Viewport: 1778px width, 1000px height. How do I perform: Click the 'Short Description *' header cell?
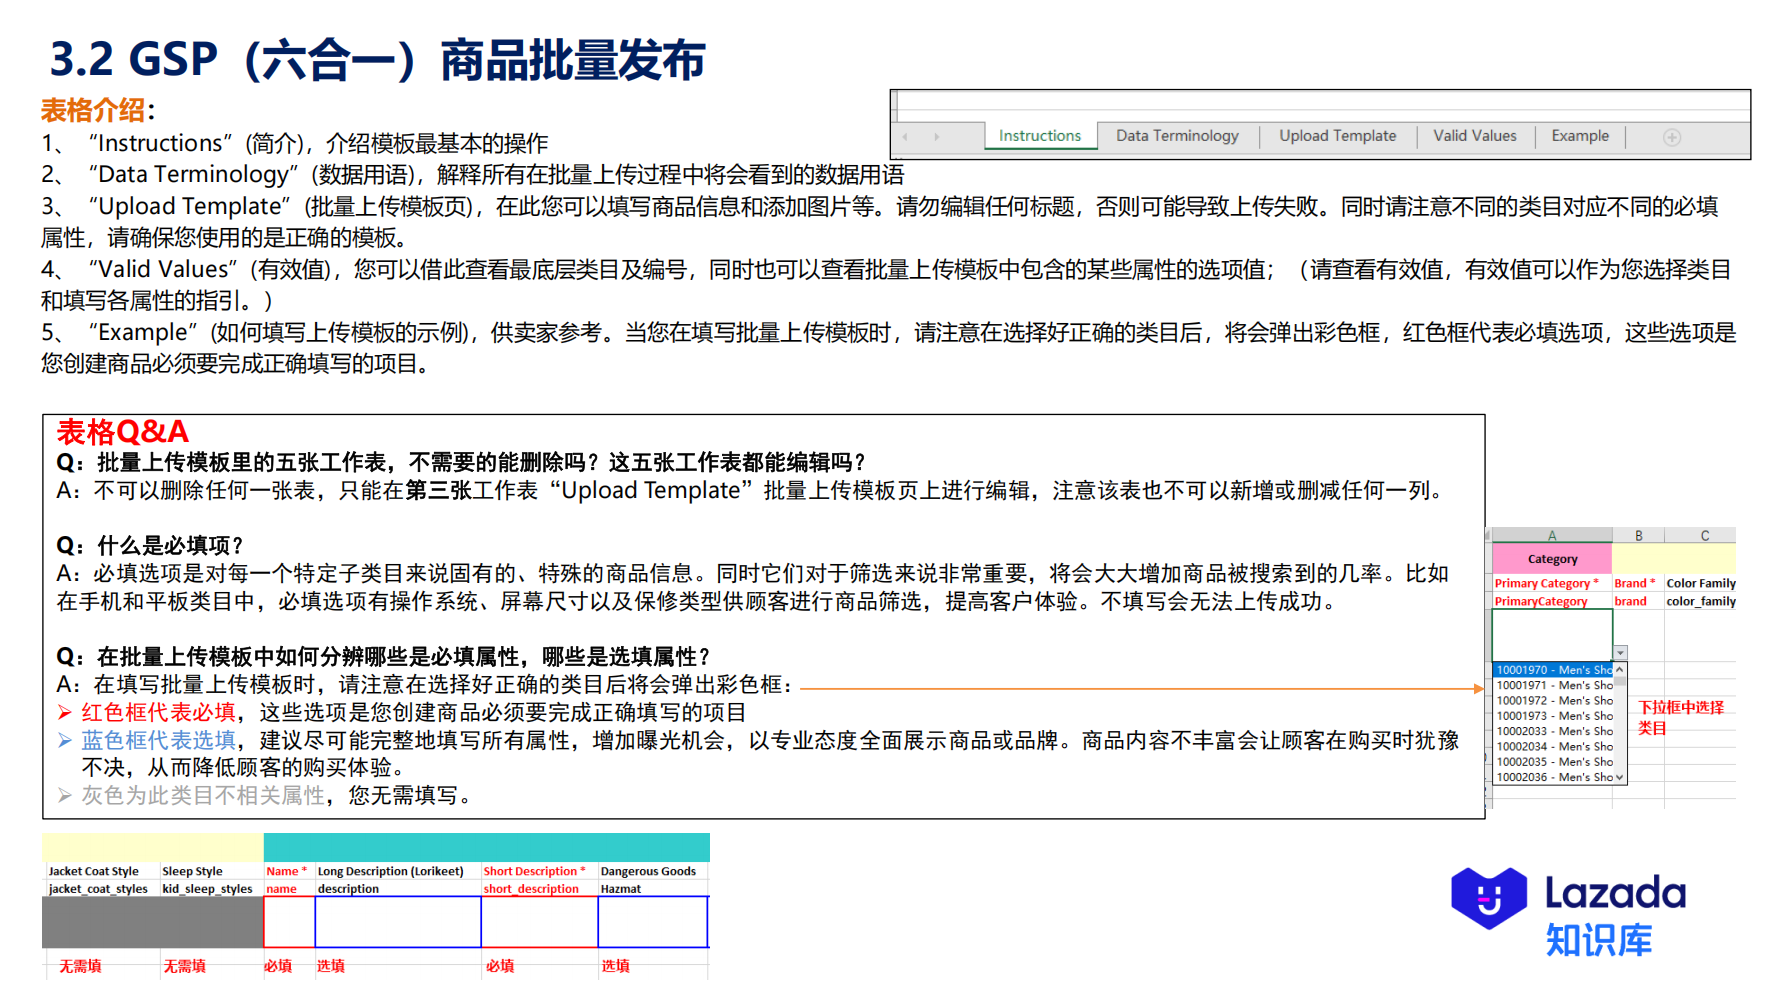(539, 871)
